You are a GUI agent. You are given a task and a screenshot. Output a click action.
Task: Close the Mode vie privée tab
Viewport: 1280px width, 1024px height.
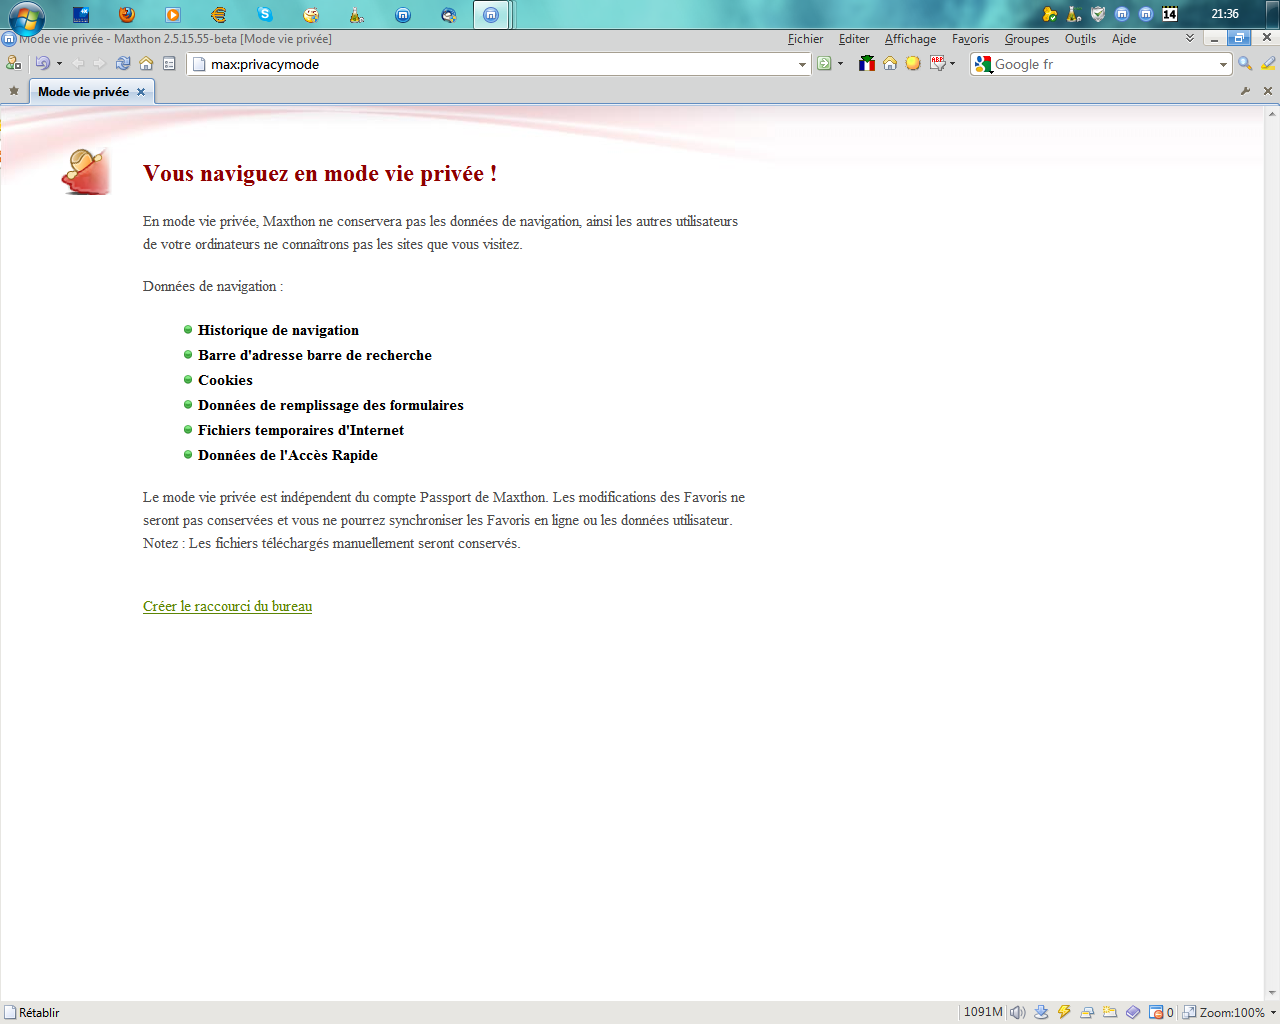point(141,92)
